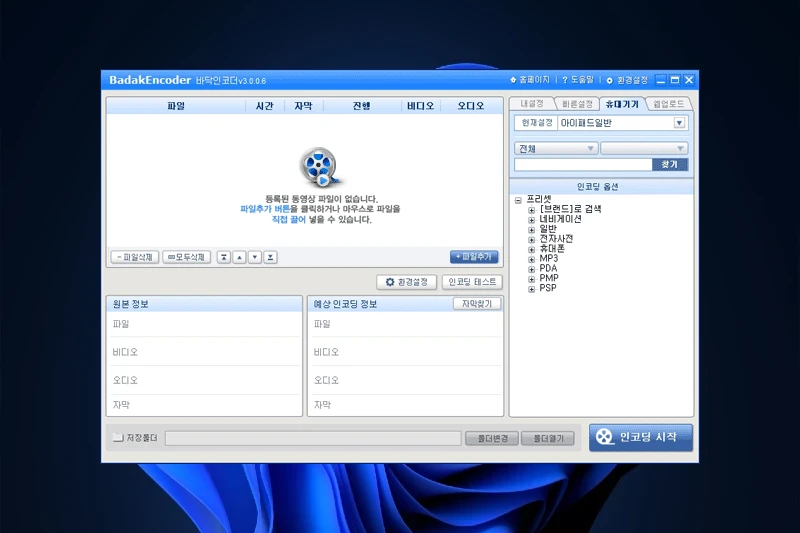
Task: Expand the MP3 preset node
Action: point(532,258)
